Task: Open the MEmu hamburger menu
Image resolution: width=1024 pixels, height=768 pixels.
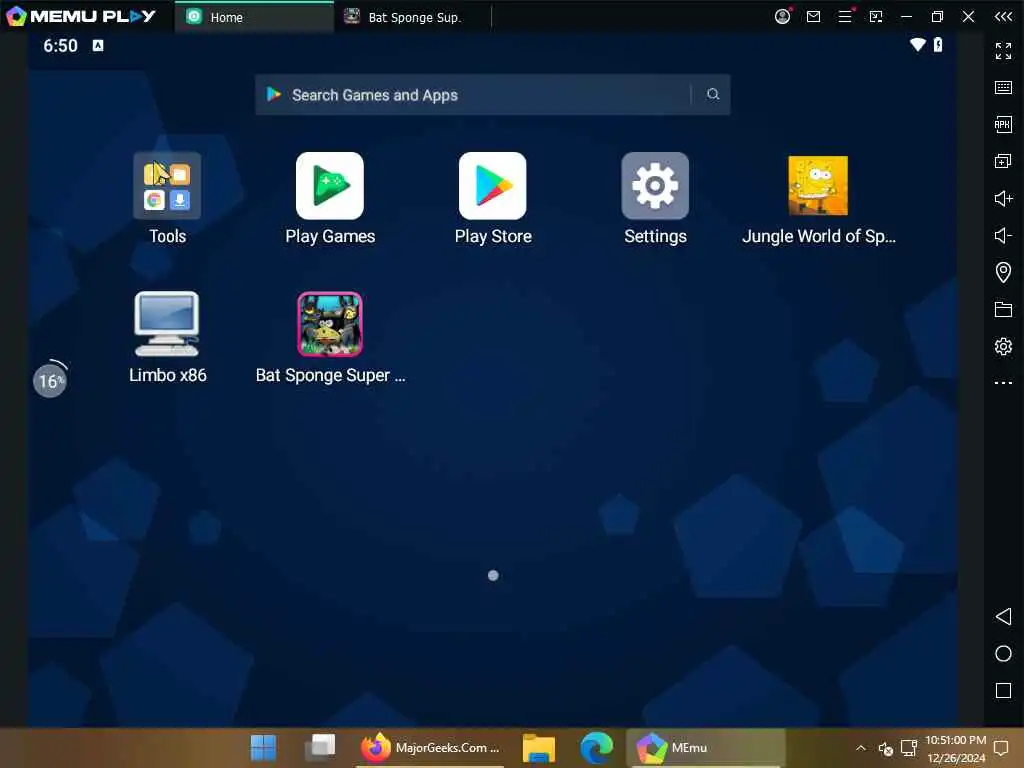Action: (x=845, y=16)
